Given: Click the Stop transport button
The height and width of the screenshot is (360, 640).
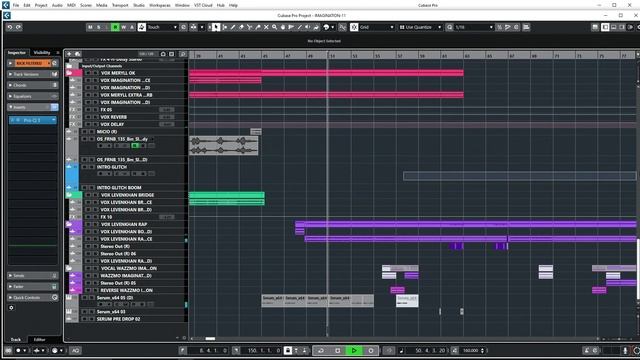Looking at the screenshot, I should pyautogui.click(x=338, y=350).
